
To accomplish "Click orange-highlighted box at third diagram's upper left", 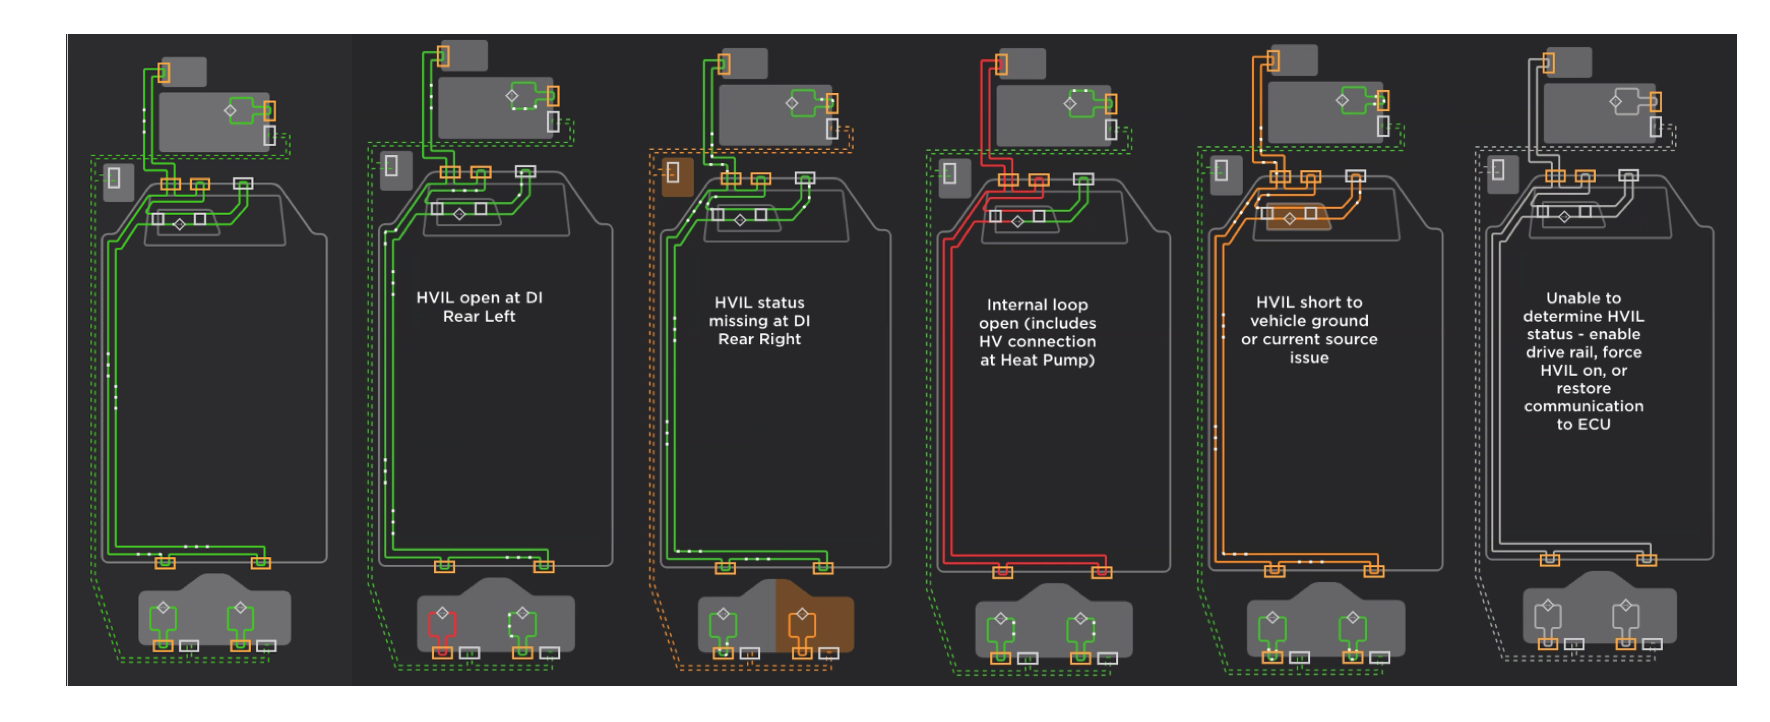I will click(677, 175).
